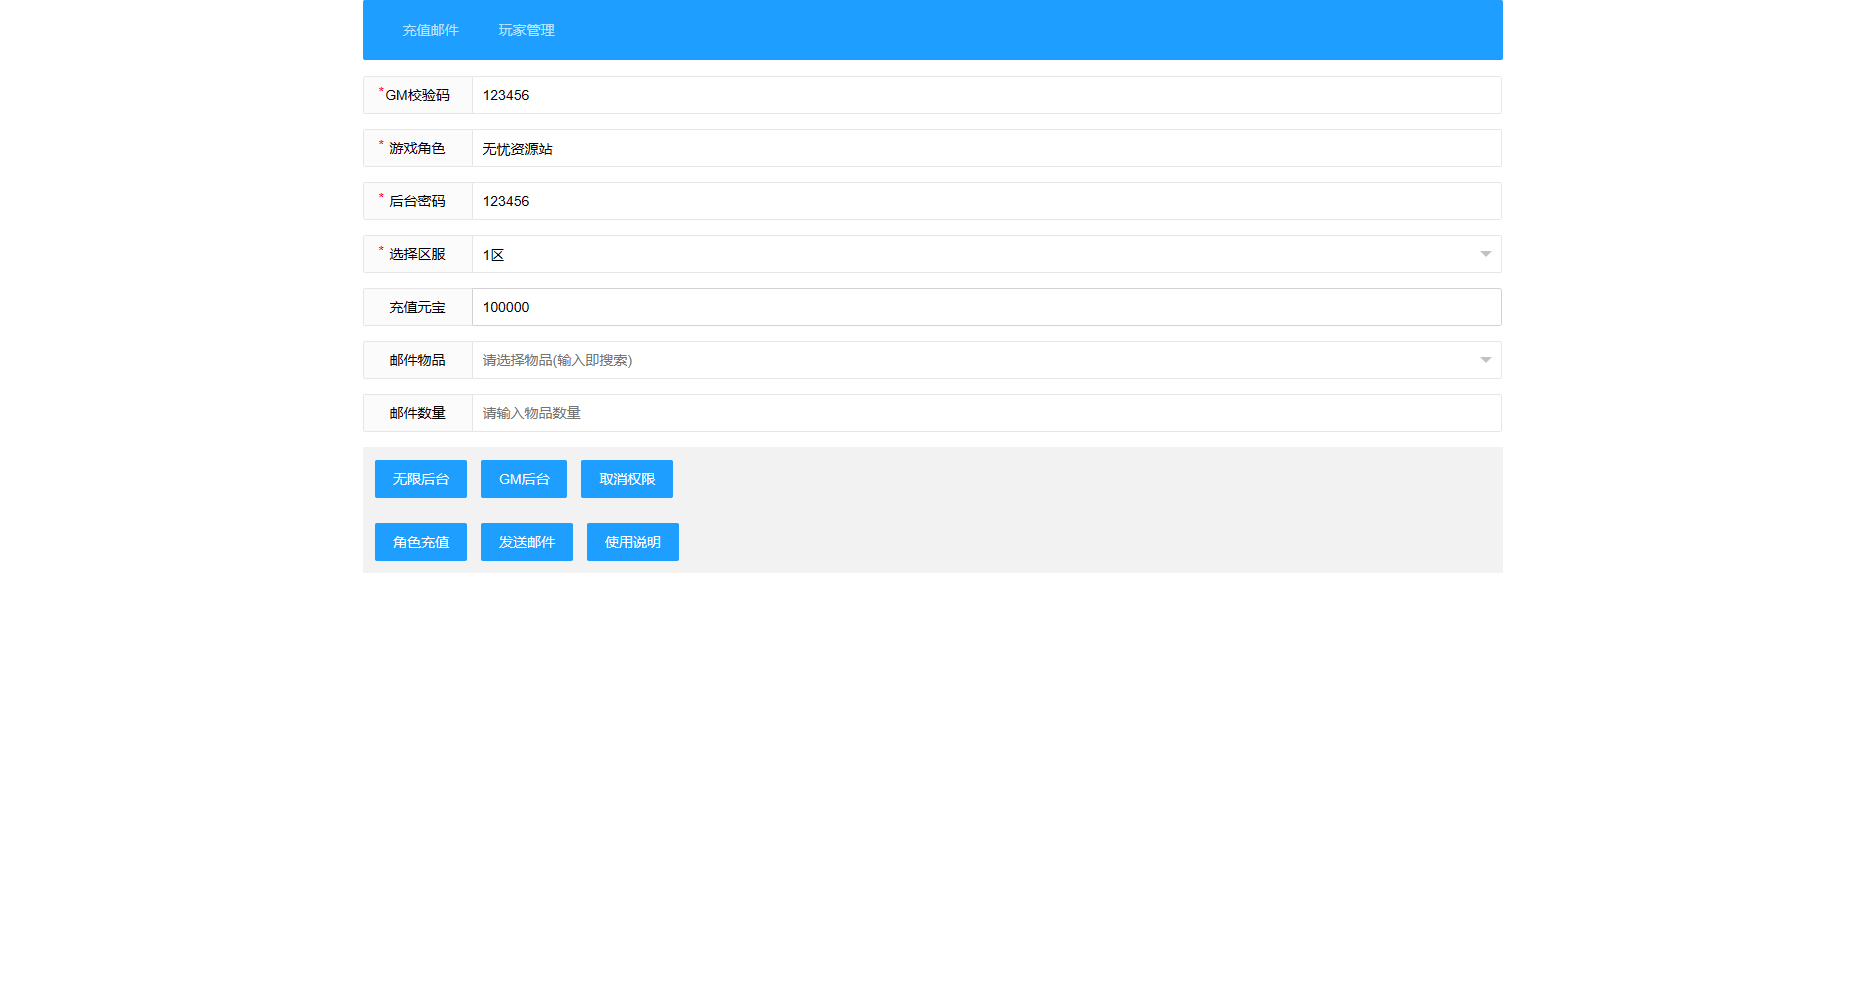Click the 选择区服 label
This screenshot has width=1865, height=1007.
point(417,254)
